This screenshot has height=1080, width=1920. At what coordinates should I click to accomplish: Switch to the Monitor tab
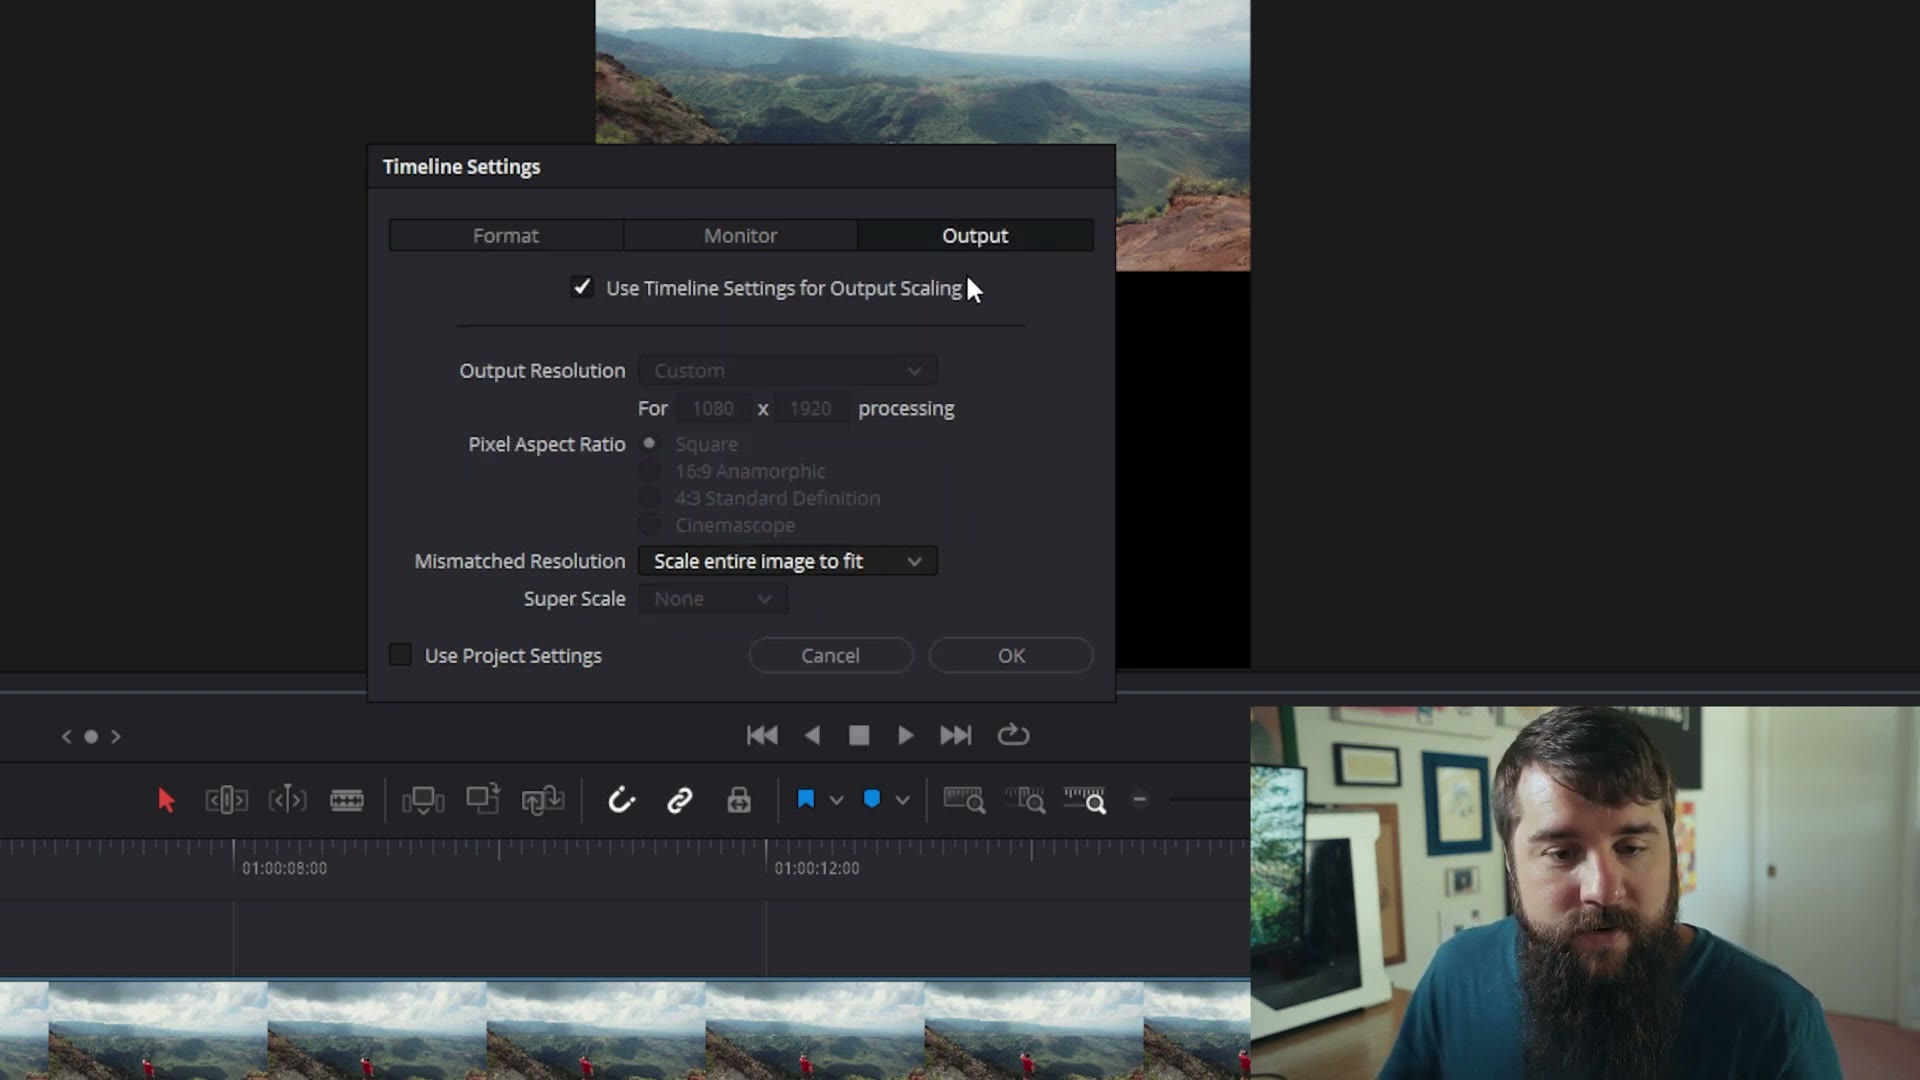click(740, 235)
